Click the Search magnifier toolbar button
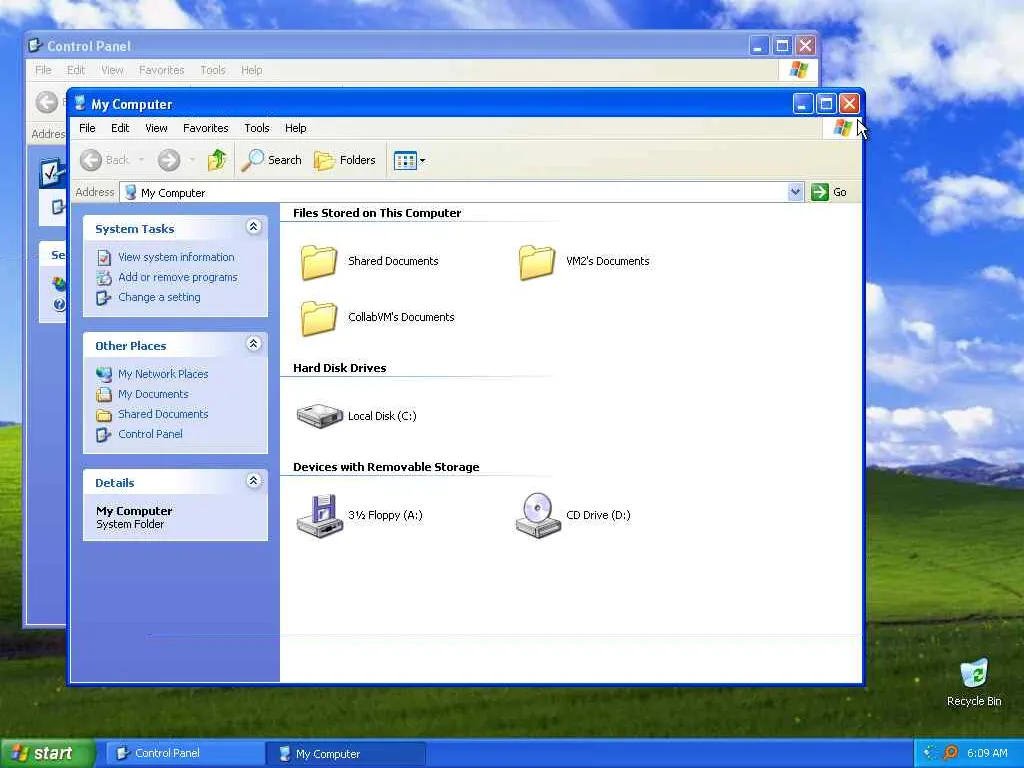This screenshot has width=1024, height=768. pyautogui.click(x=272, y=160)
